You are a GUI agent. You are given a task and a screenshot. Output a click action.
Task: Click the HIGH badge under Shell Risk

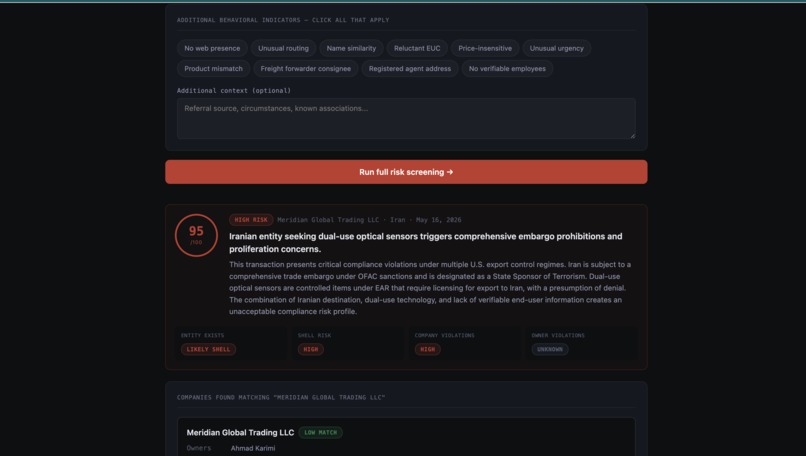coord(310,349)
